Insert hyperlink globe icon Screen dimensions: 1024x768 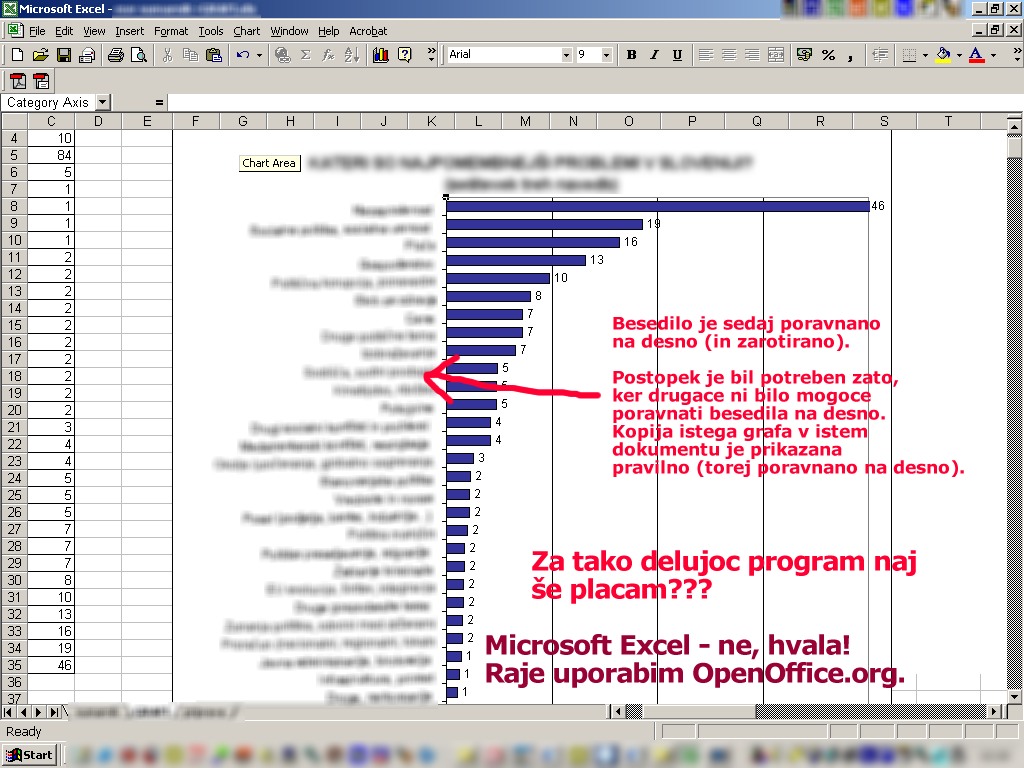282,55
